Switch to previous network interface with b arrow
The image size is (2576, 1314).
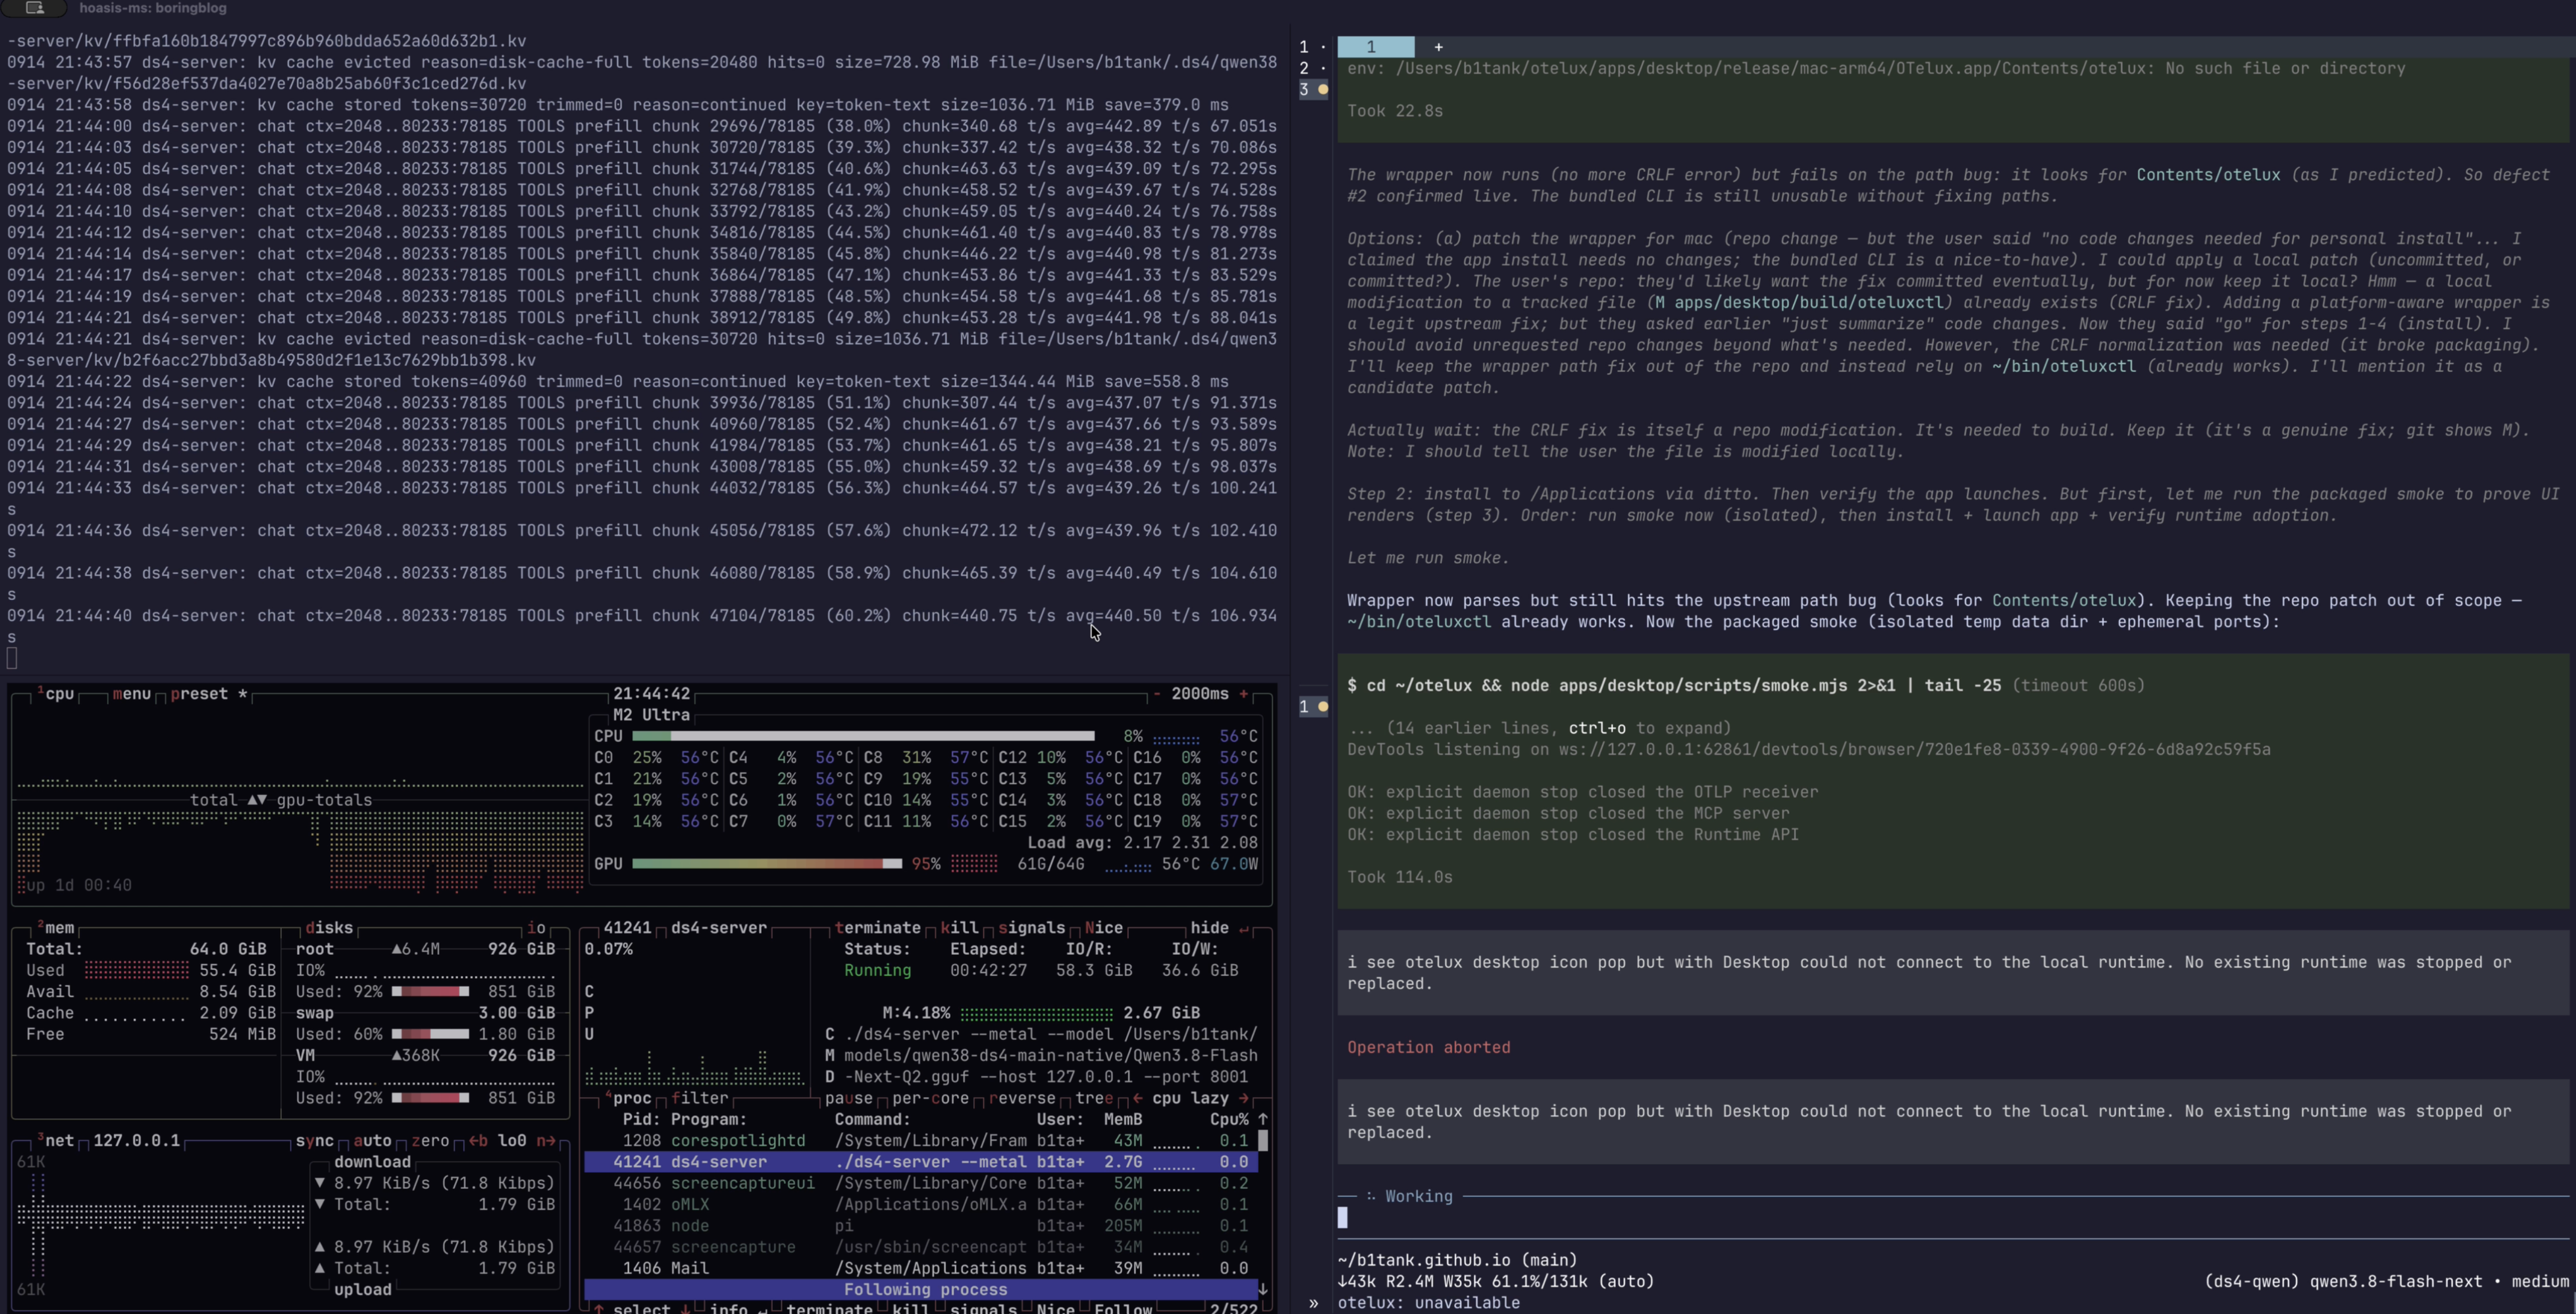point(478,1141)
